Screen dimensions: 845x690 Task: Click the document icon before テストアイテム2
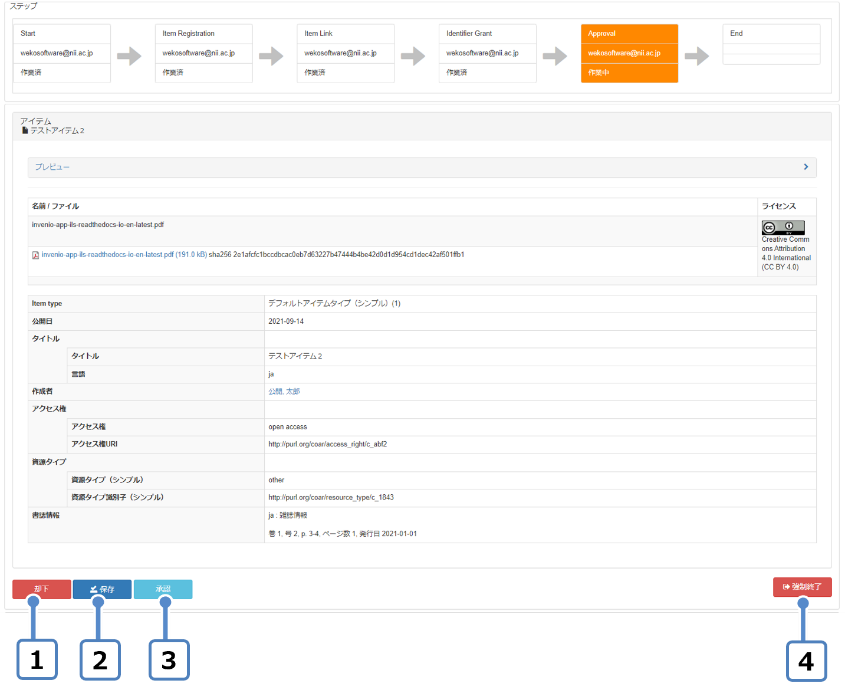point(25,131)
